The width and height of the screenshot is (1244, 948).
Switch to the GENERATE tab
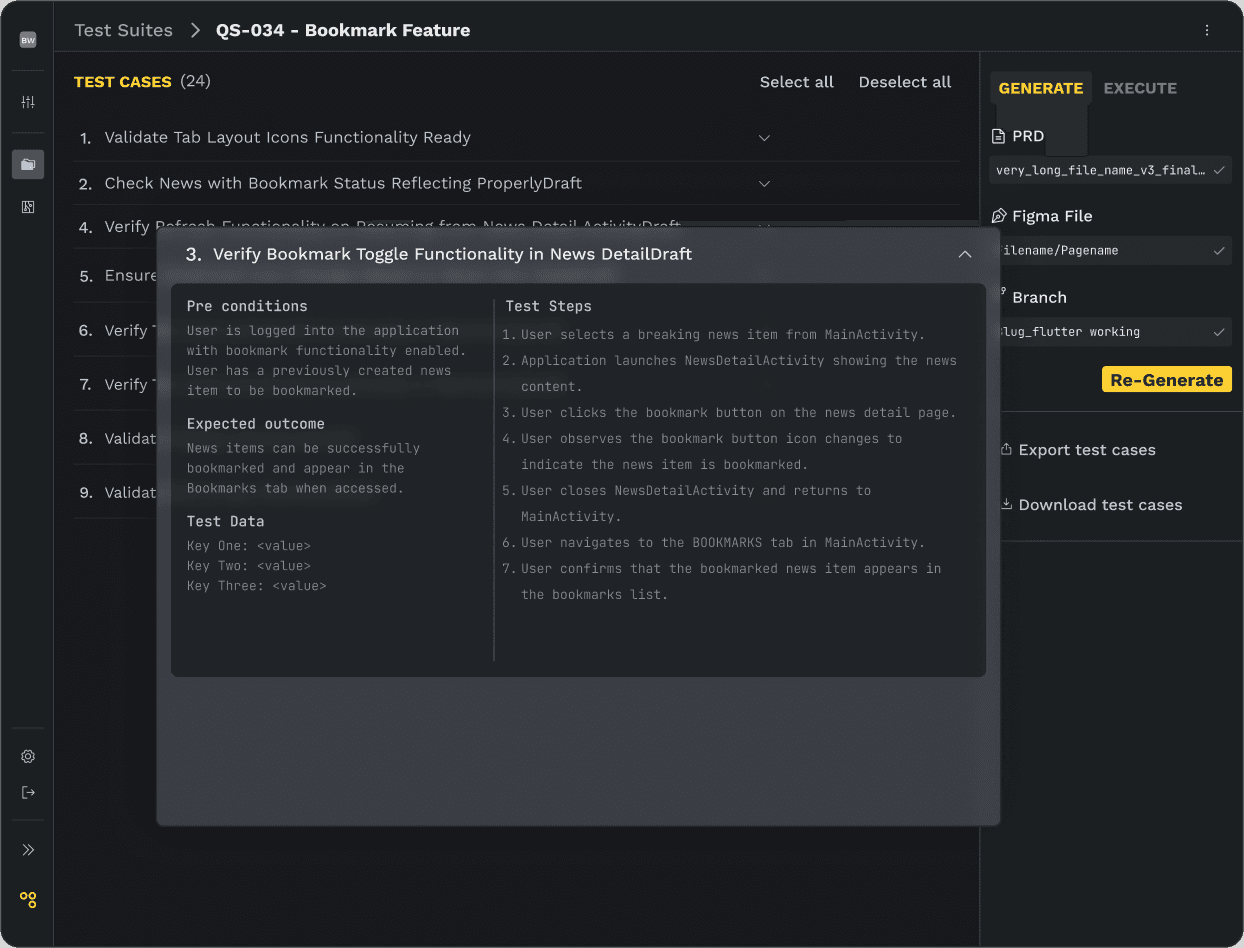click(x=1041, y=88)
